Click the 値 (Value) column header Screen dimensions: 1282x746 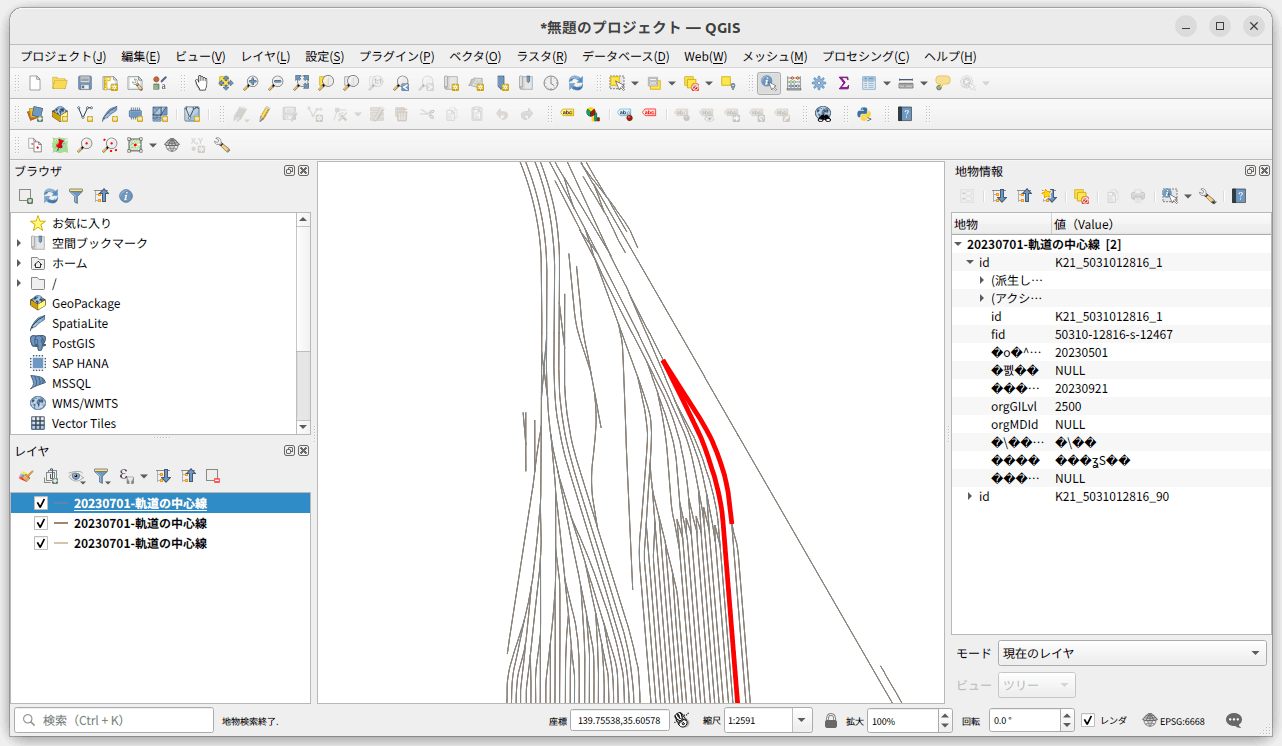[x=1160, y=224]
